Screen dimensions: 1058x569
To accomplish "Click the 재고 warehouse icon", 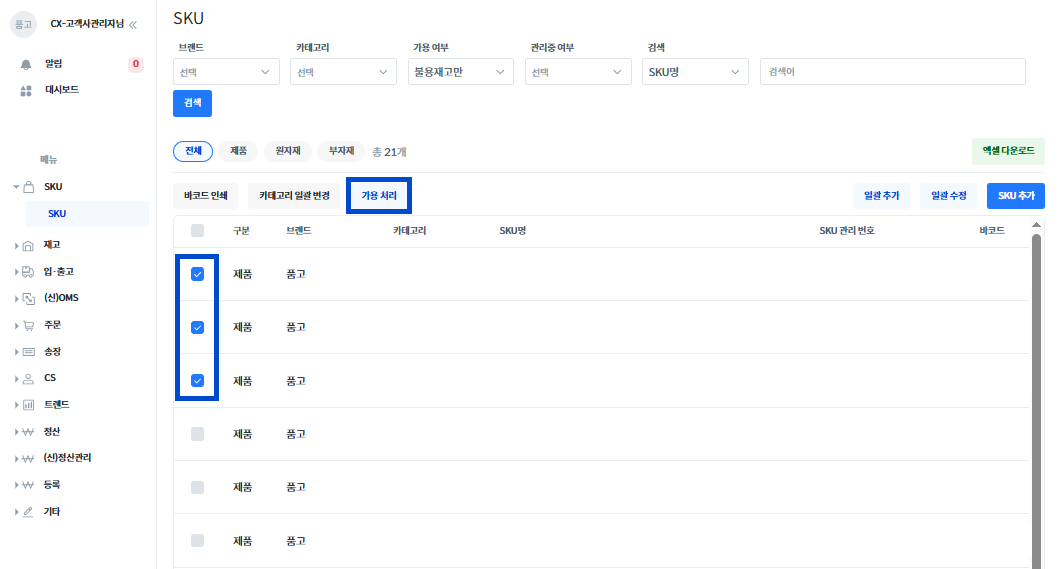I will click(x=28, y=245).
